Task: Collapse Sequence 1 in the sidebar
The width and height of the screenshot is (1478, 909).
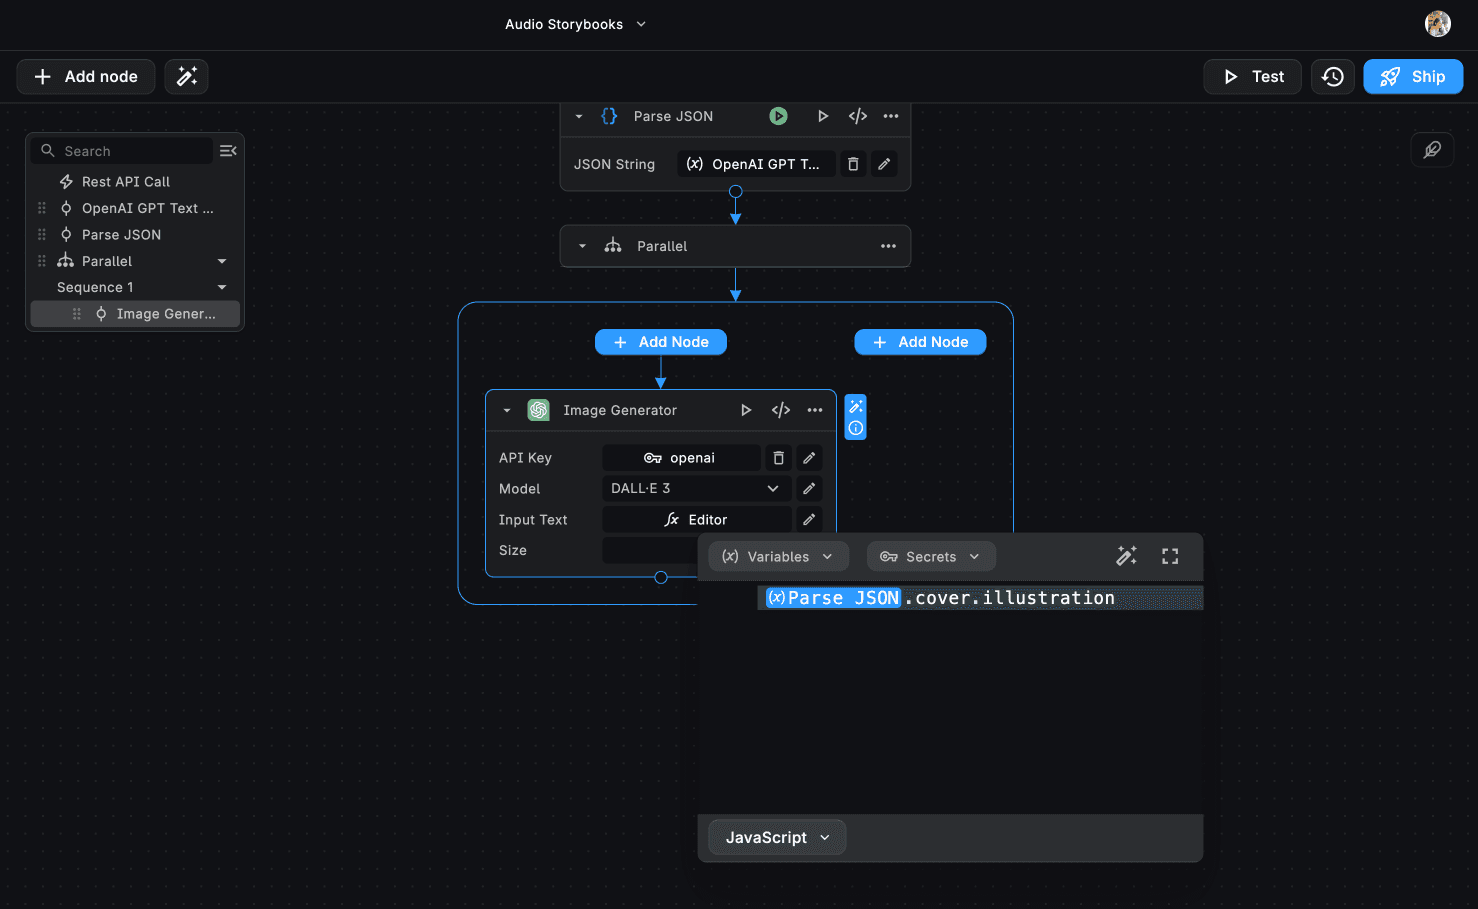Action: 222,287
